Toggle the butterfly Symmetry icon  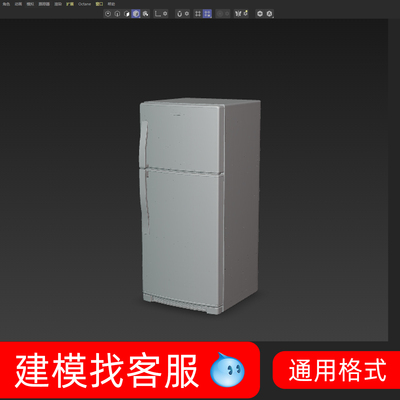coord(238,14)
